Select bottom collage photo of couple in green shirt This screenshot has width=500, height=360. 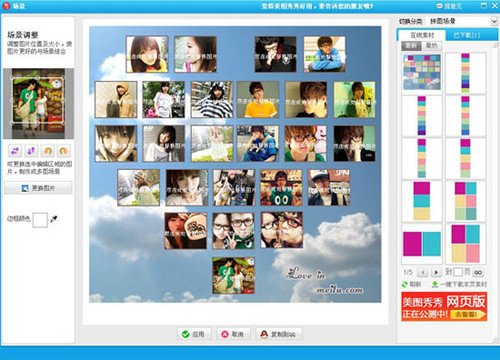pos(233,276)
